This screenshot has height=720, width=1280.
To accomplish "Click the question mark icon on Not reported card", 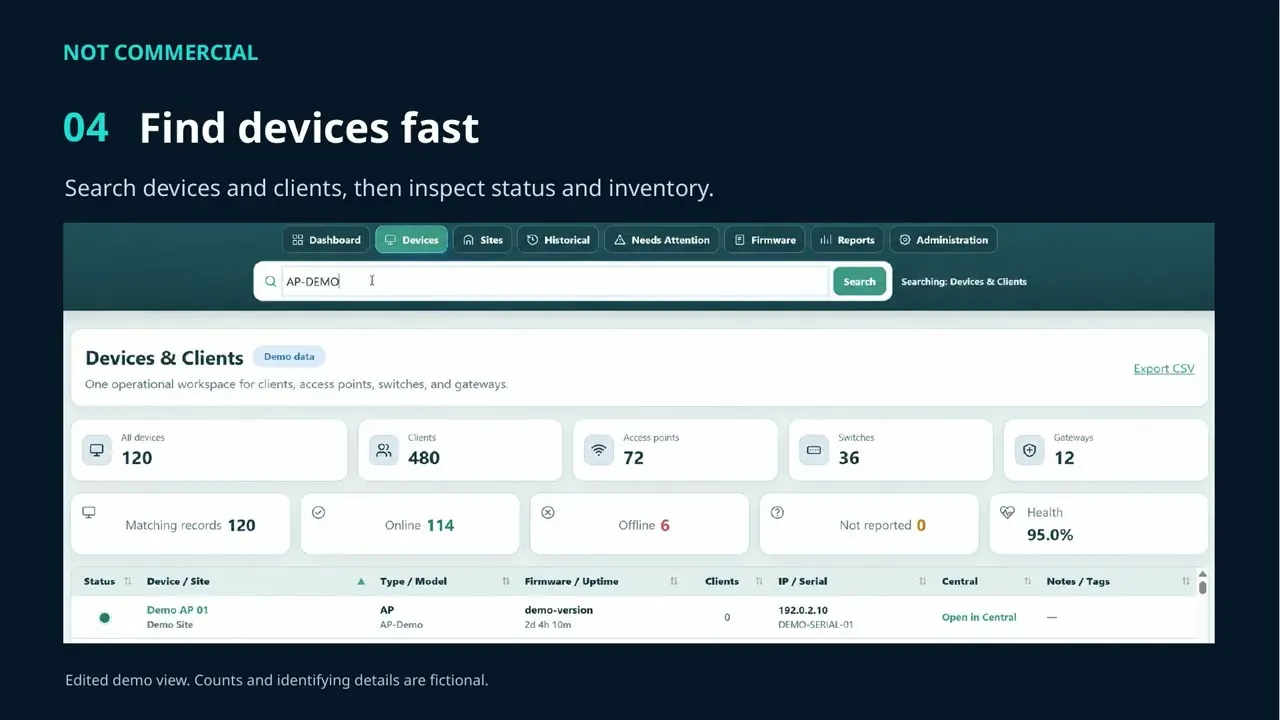I will coord(777,512).
